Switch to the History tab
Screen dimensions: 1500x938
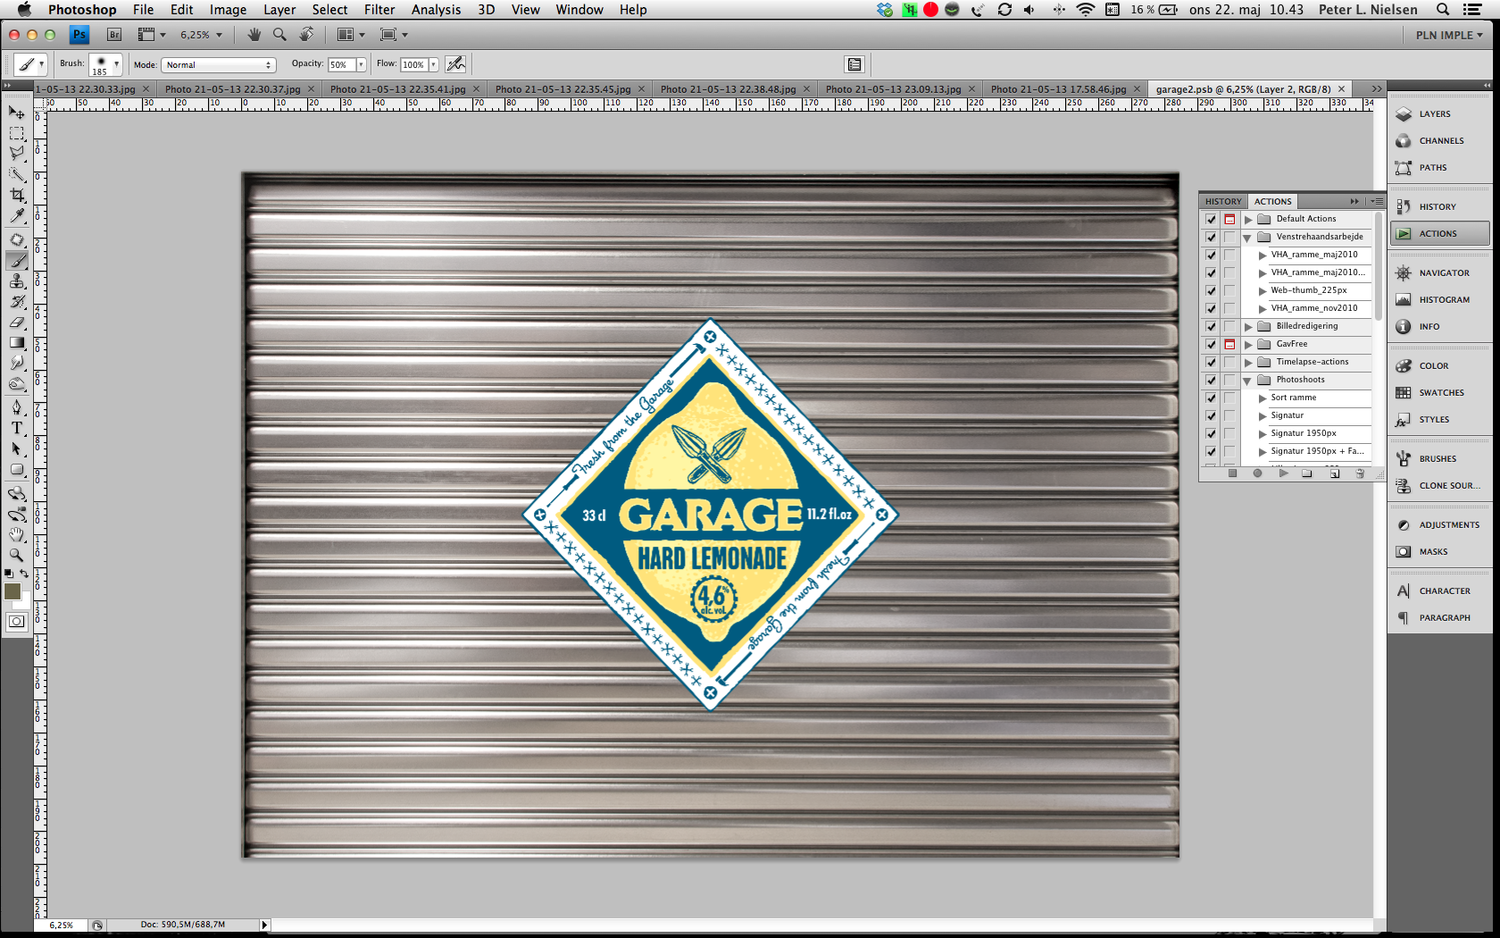[1223, 201]
